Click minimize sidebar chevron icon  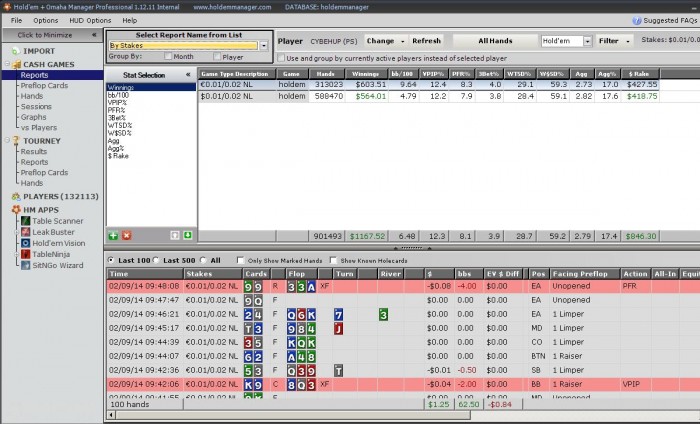coord(94,35)
